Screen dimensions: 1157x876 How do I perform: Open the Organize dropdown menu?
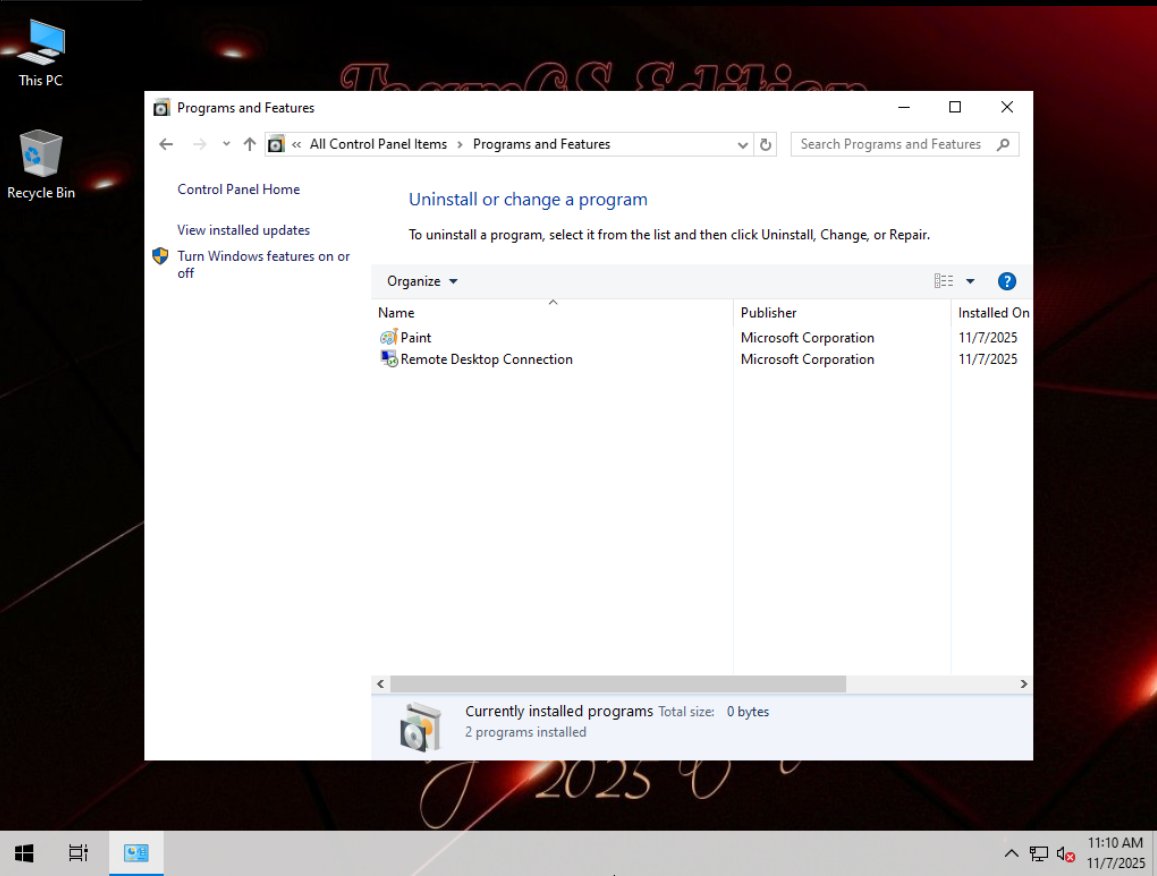[422, 281]
